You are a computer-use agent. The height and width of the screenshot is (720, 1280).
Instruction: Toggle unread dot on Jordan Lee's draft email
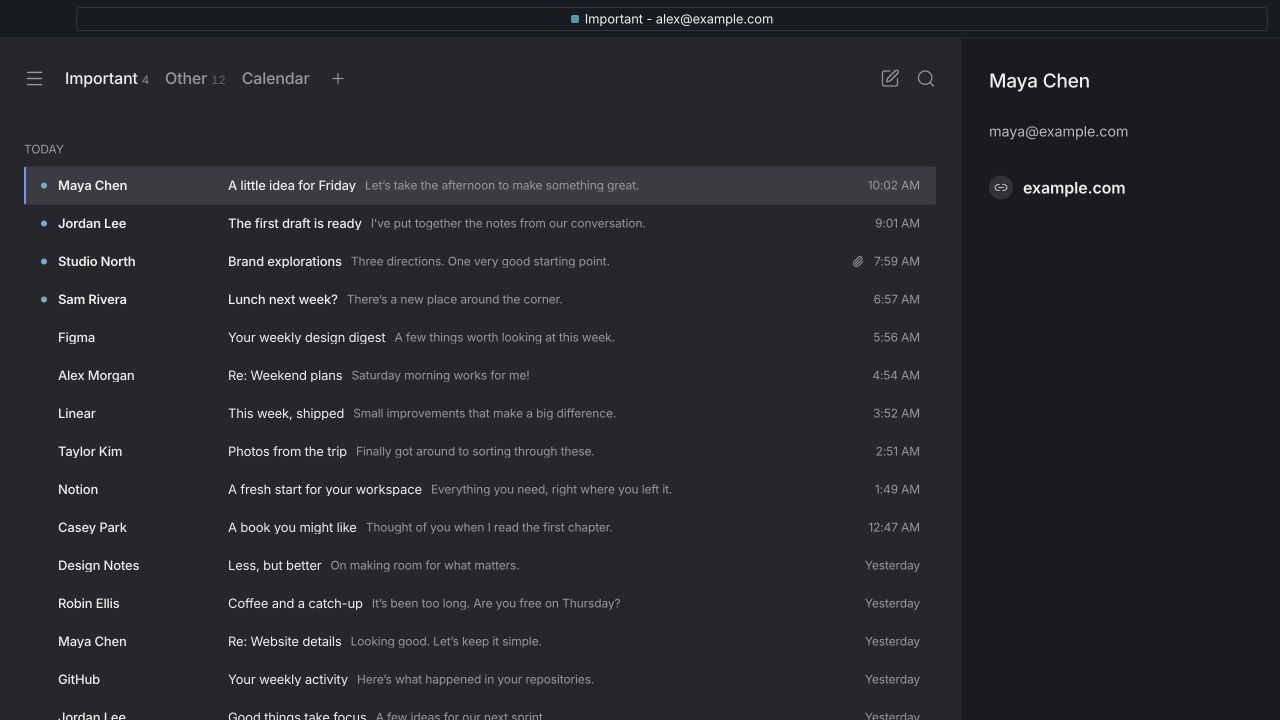click(44, 223)
